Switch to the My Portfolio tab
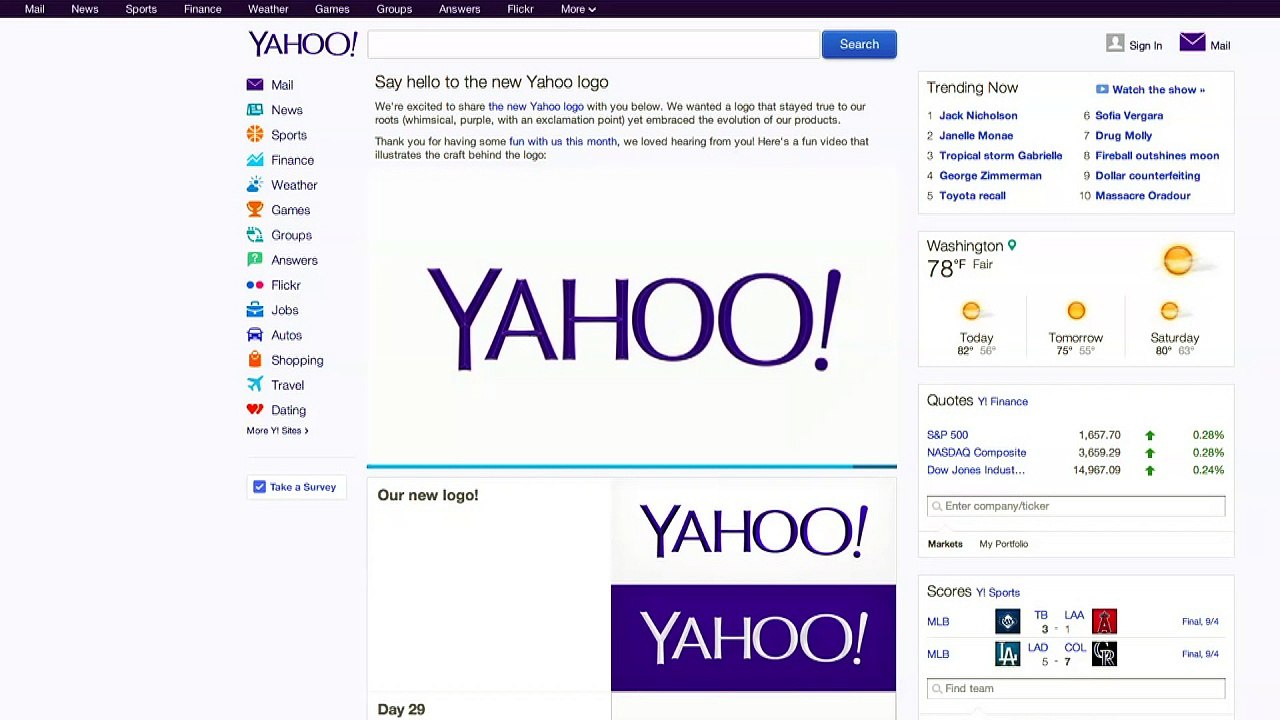The width and height of the screenshot is (1280, 720). 1003,544
